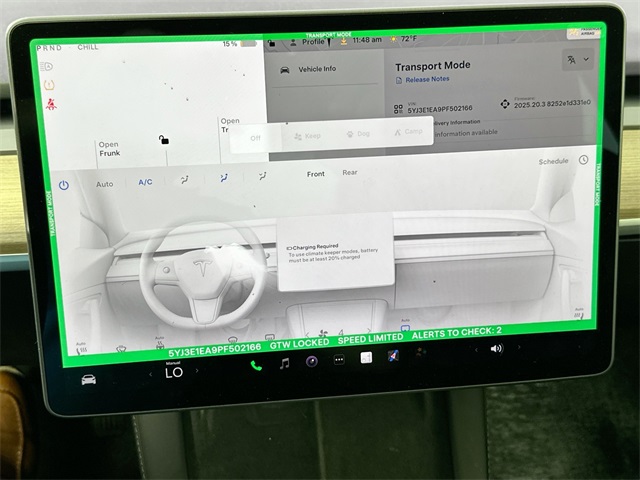
Task: Decrease fan speed with left chevron
Action: pos(307,334)
